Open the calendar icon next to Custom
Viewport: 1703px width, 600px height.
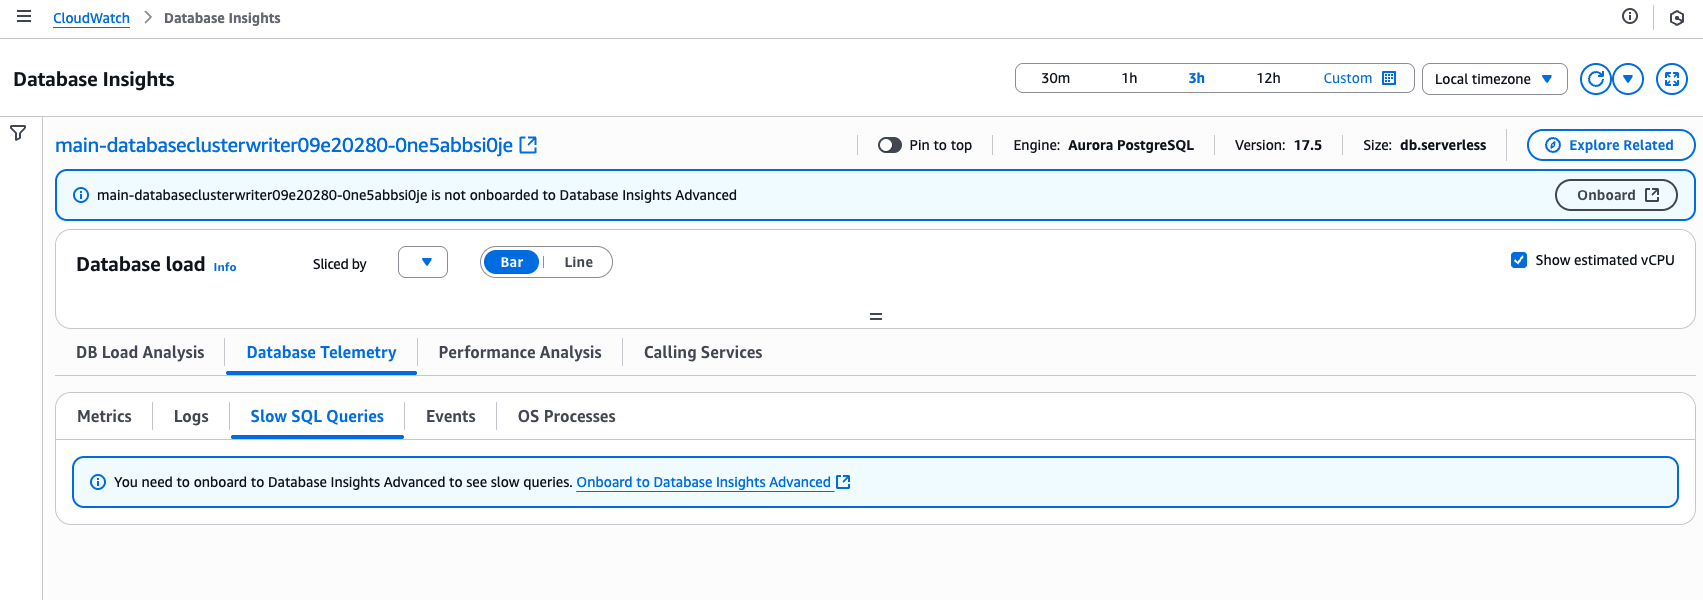1389,78
